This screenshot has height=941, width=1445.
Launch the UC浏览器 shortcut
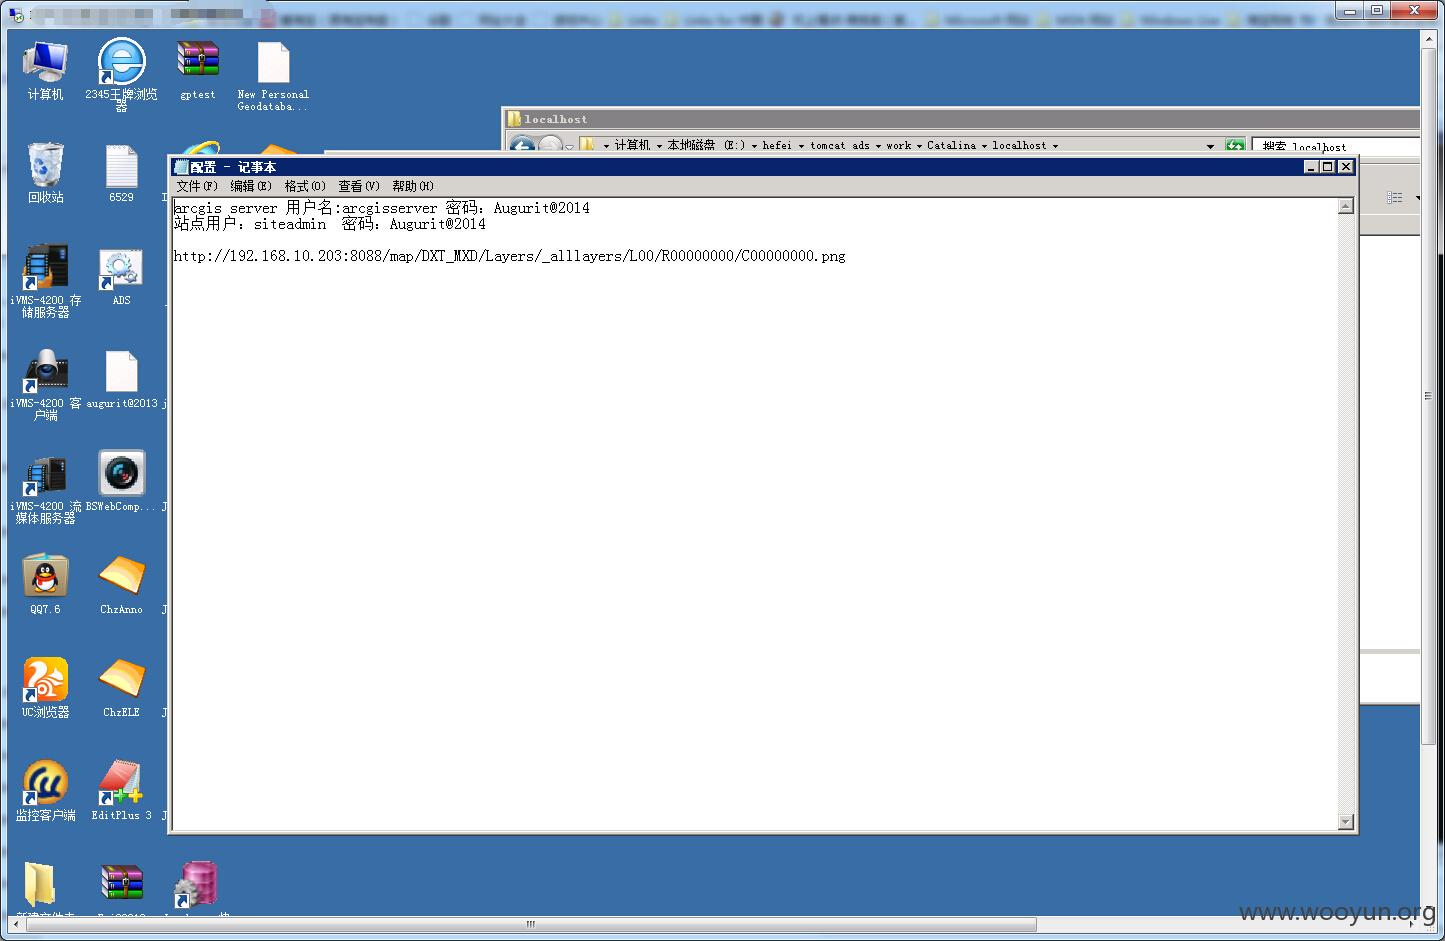[x=45, y=688]
